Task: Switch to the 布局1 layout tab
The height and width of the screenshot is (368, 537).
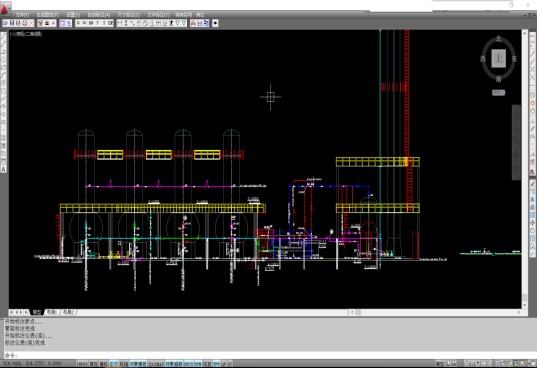Action: tap(52, 312)
